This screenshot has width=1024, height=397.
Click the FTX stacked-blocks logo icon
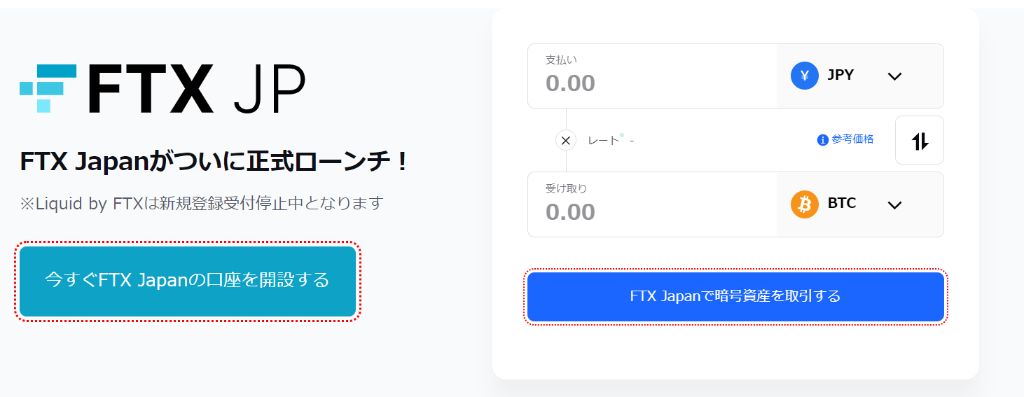click(48, 88)
